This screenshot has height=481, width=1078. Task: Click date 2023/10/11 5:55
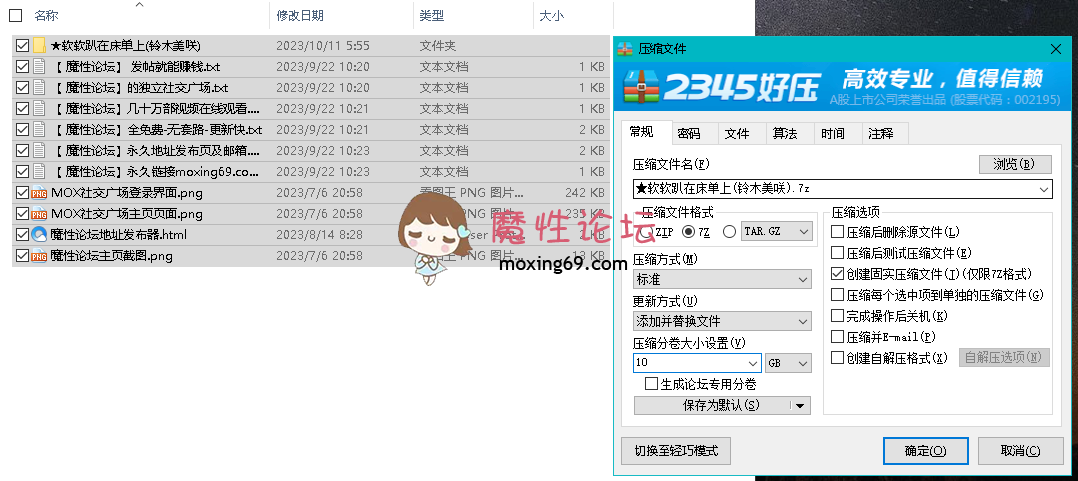pos(323,46)
